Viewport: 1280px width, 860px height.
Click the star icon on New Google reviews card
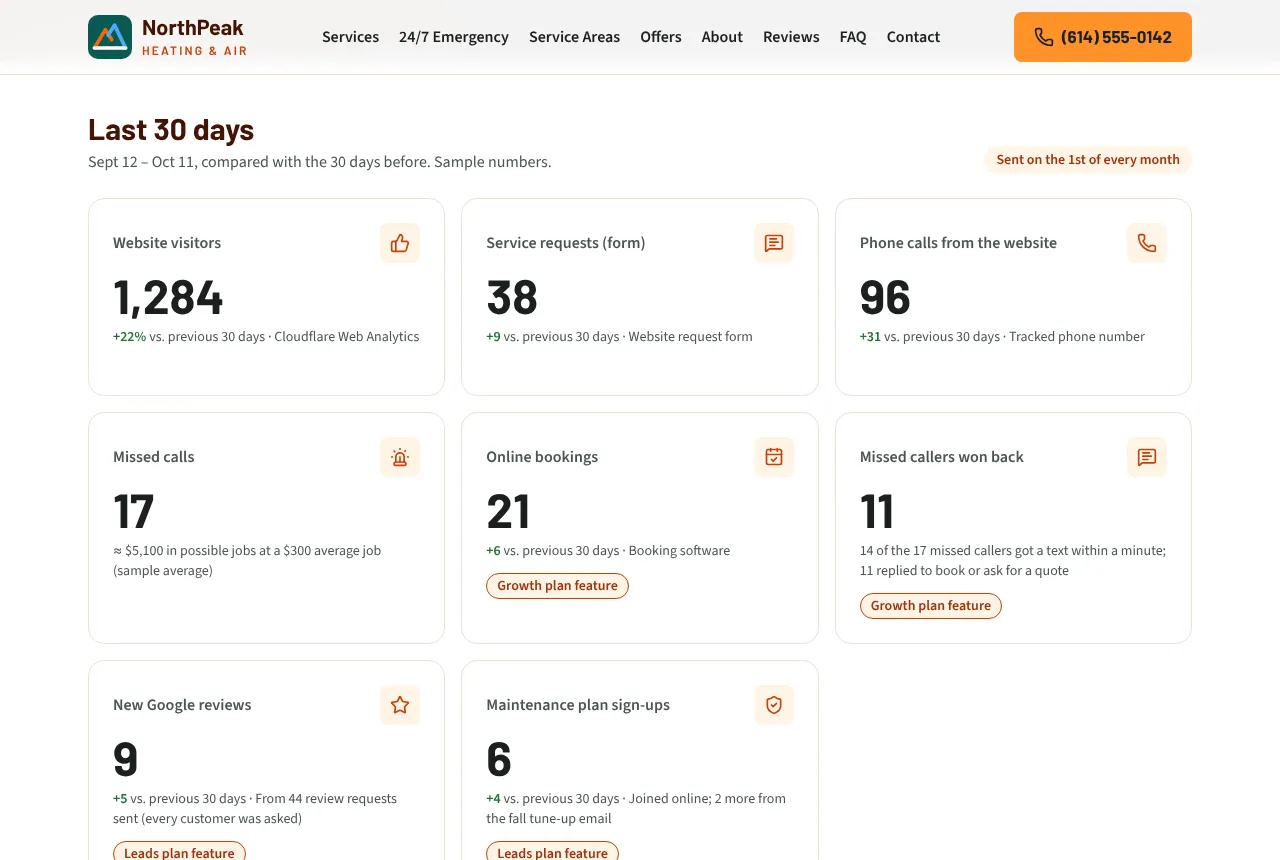coord(400,705)
